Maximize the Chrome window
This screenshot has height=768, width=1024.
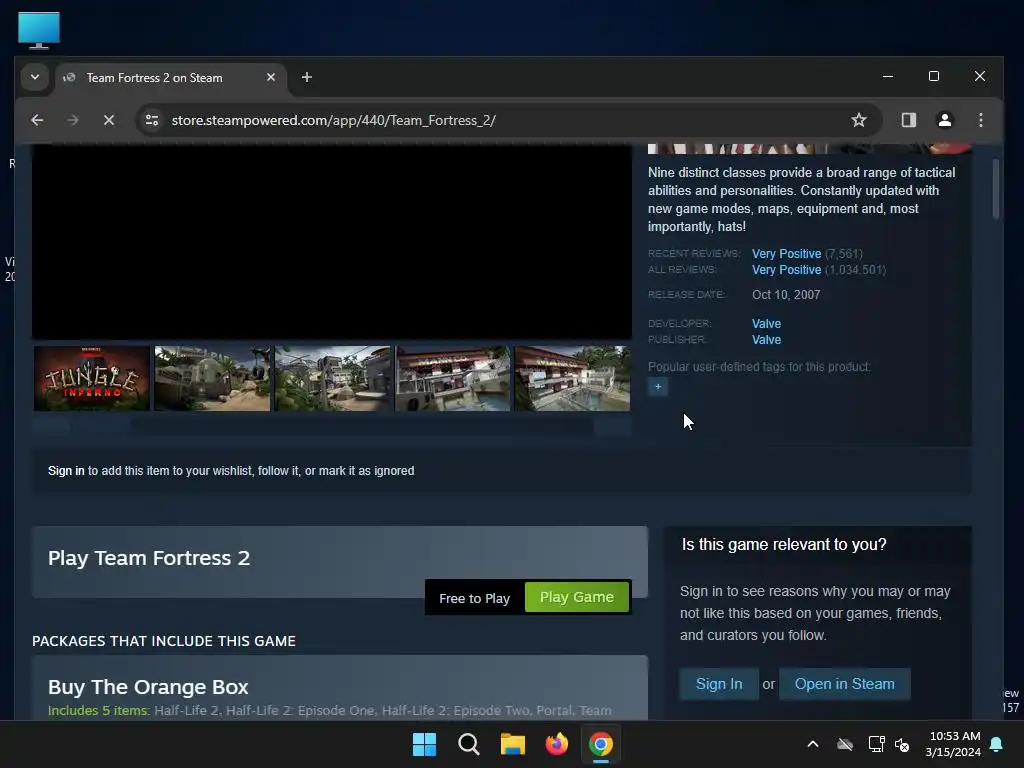[934, 76]
